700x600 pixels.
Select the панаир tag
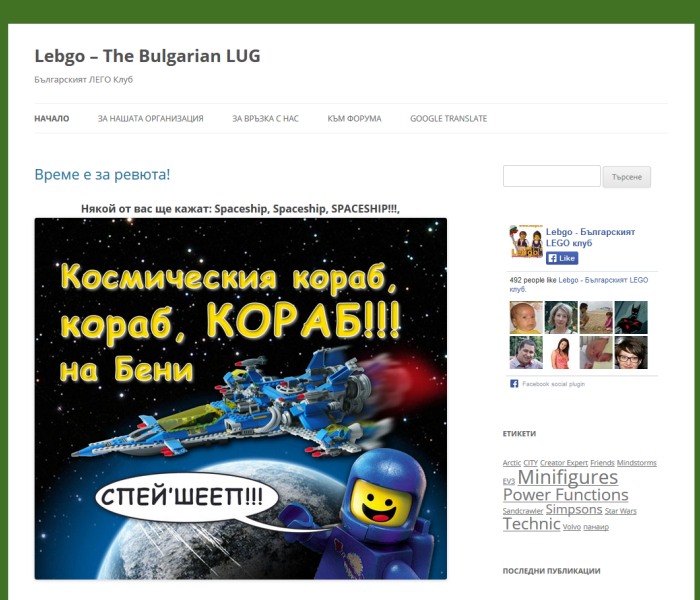(596, 527)
